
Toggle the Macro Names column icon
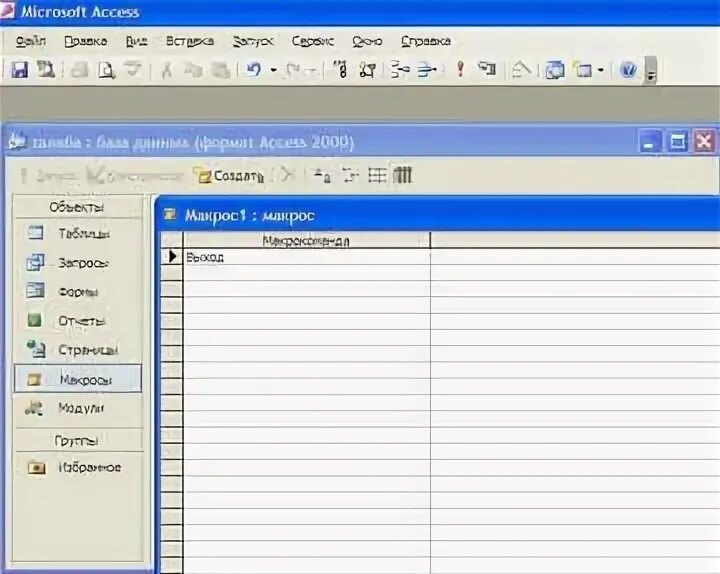[x=342, y=70]
